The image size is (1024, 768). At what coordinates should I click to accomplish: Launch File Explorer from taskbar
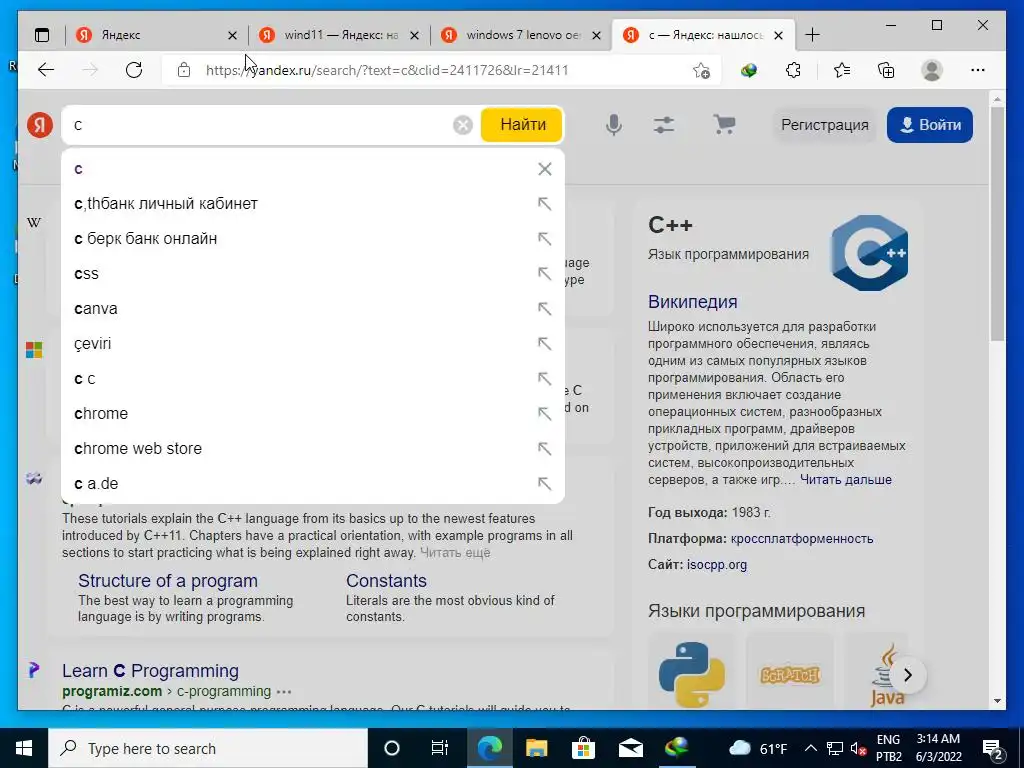point(536,748)
